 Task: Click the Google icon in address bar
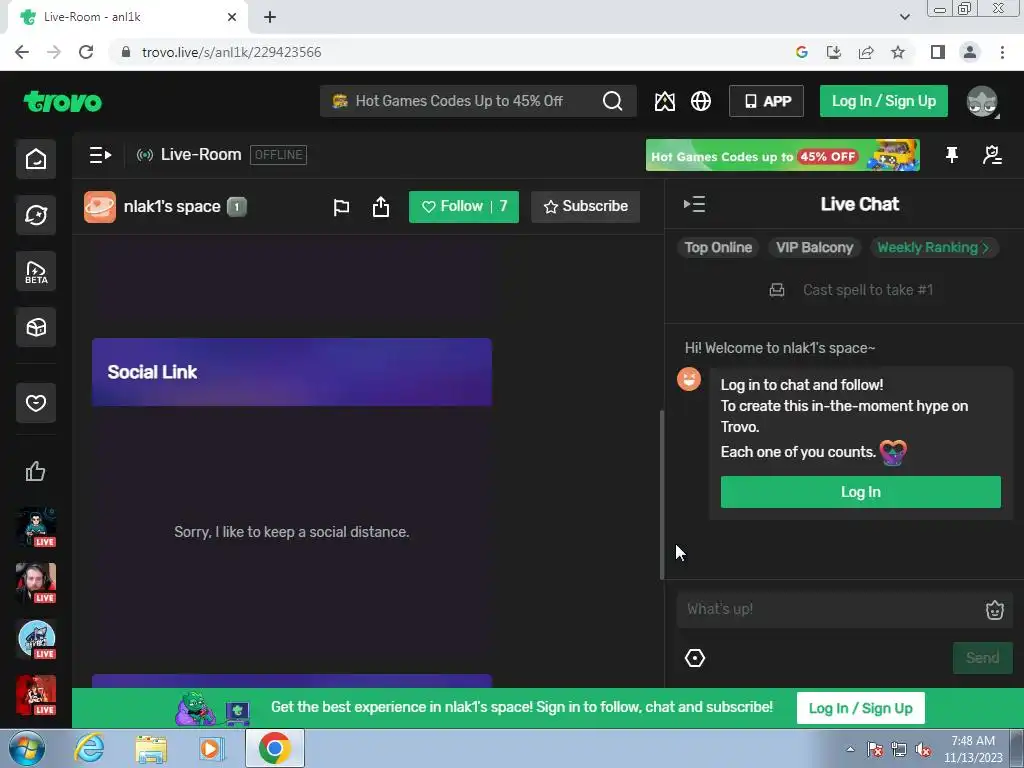(x=802, y=52)
